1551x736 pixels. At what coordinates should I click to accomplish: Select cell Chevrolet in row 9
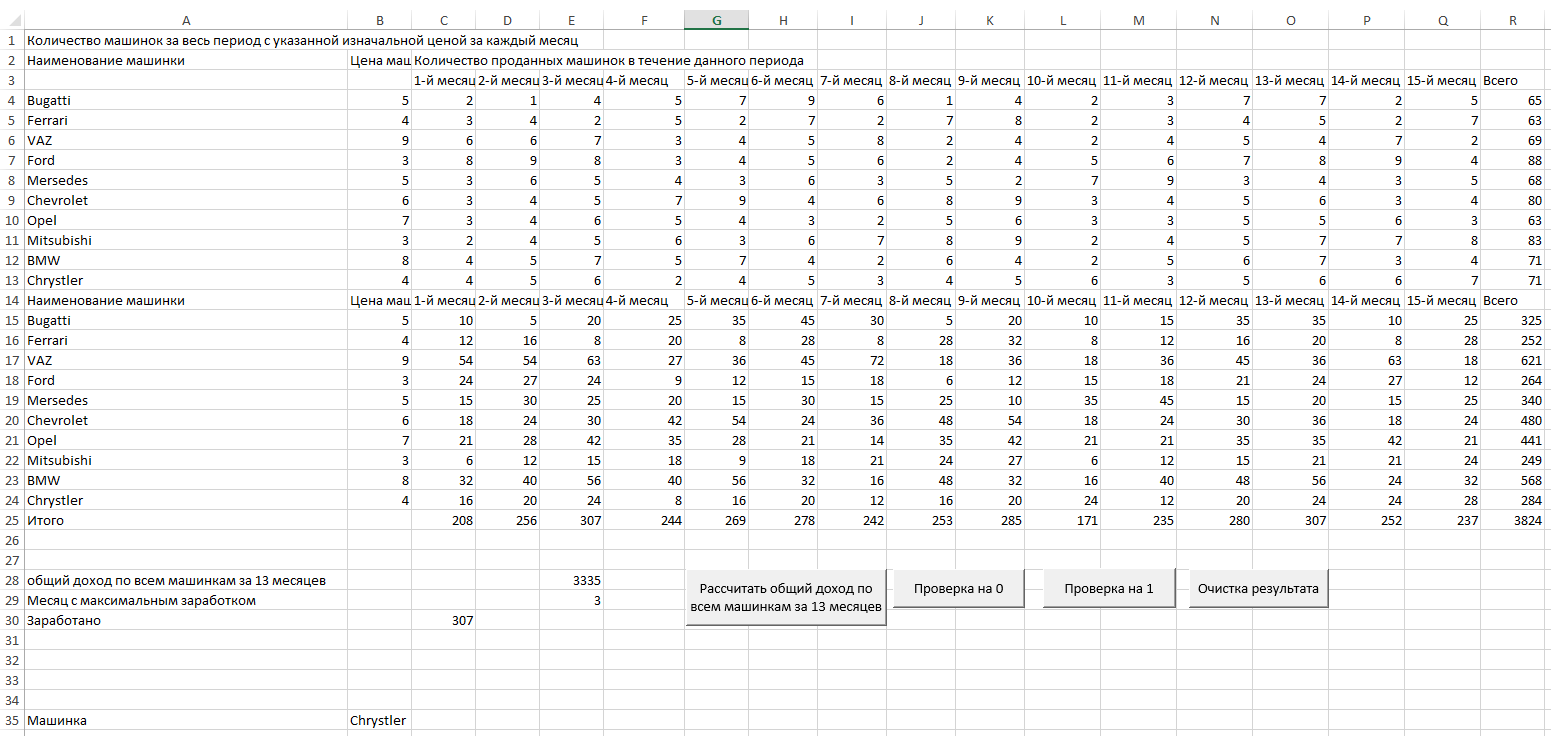click(186, 200)
